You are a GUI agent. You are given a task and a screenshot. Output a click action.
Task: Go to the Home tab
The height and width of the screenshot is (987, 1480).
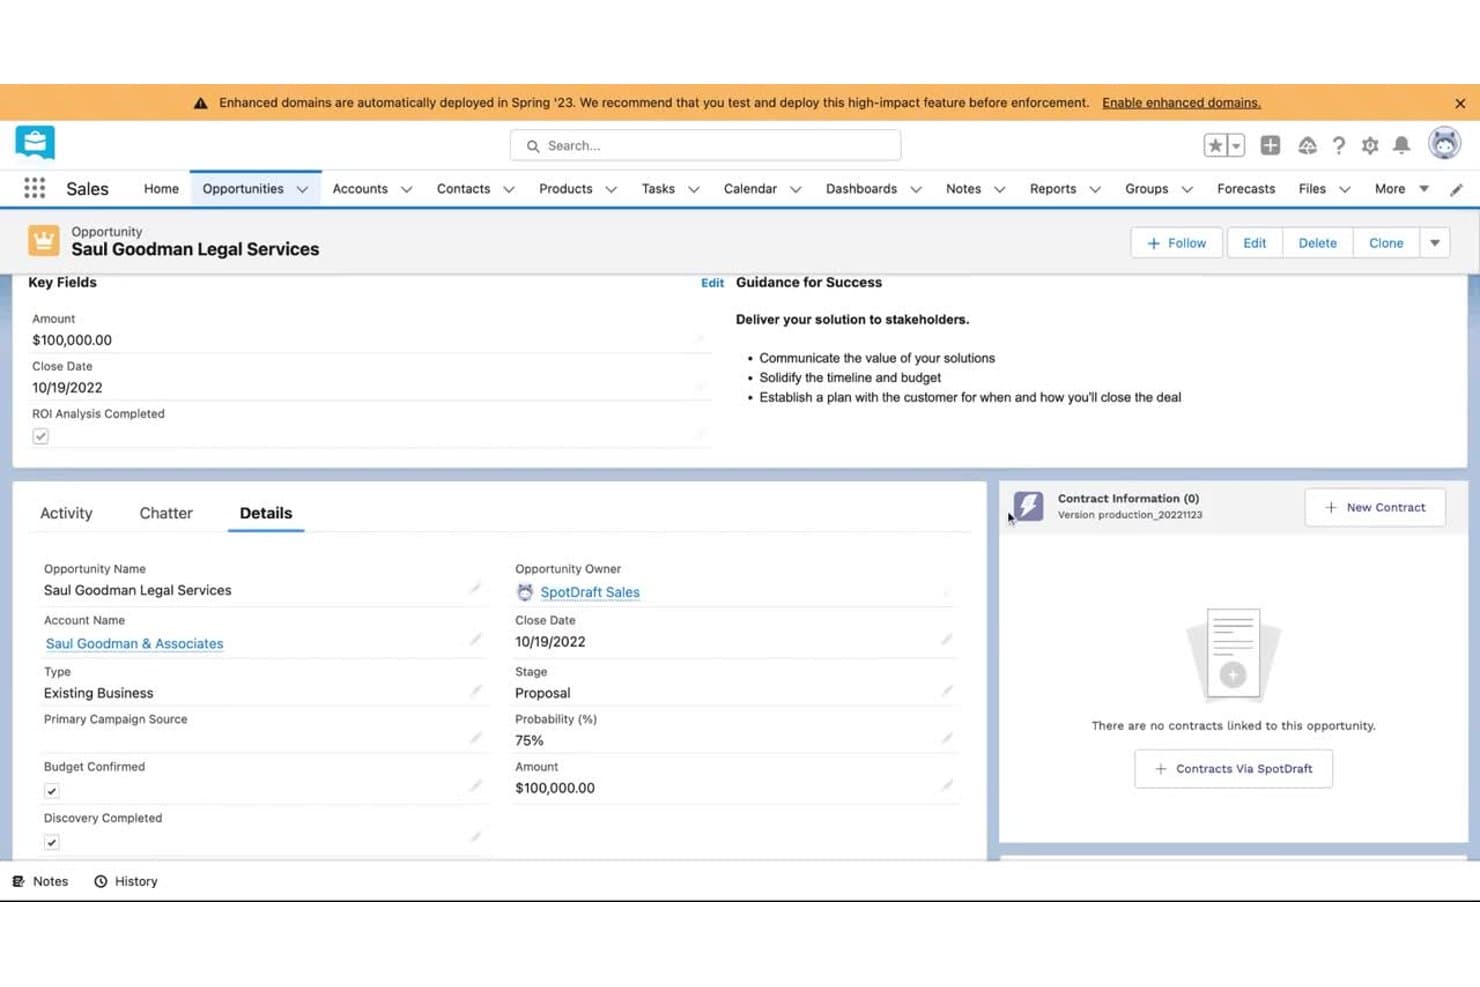(x=161, y=189)
